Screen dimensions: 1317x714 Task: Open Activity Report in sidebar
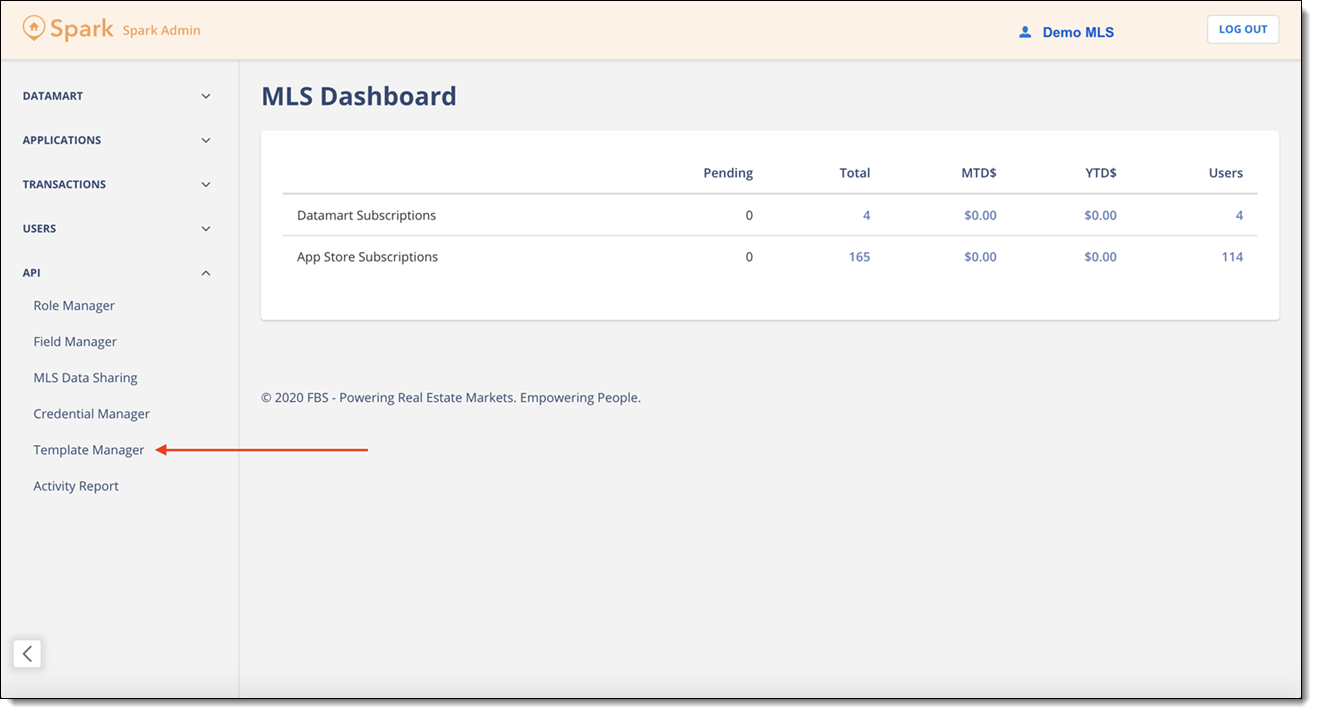point(76,486)
